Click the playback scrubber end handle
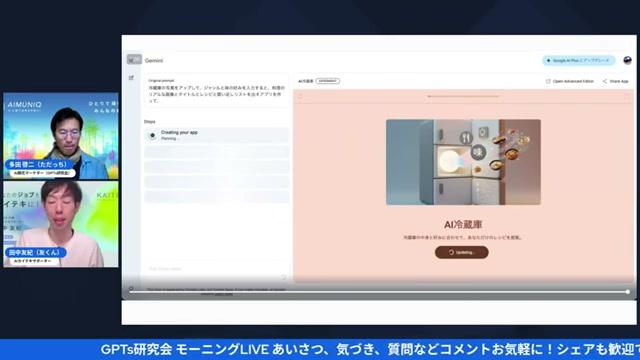The image size is (640, 360). (627, 291)
